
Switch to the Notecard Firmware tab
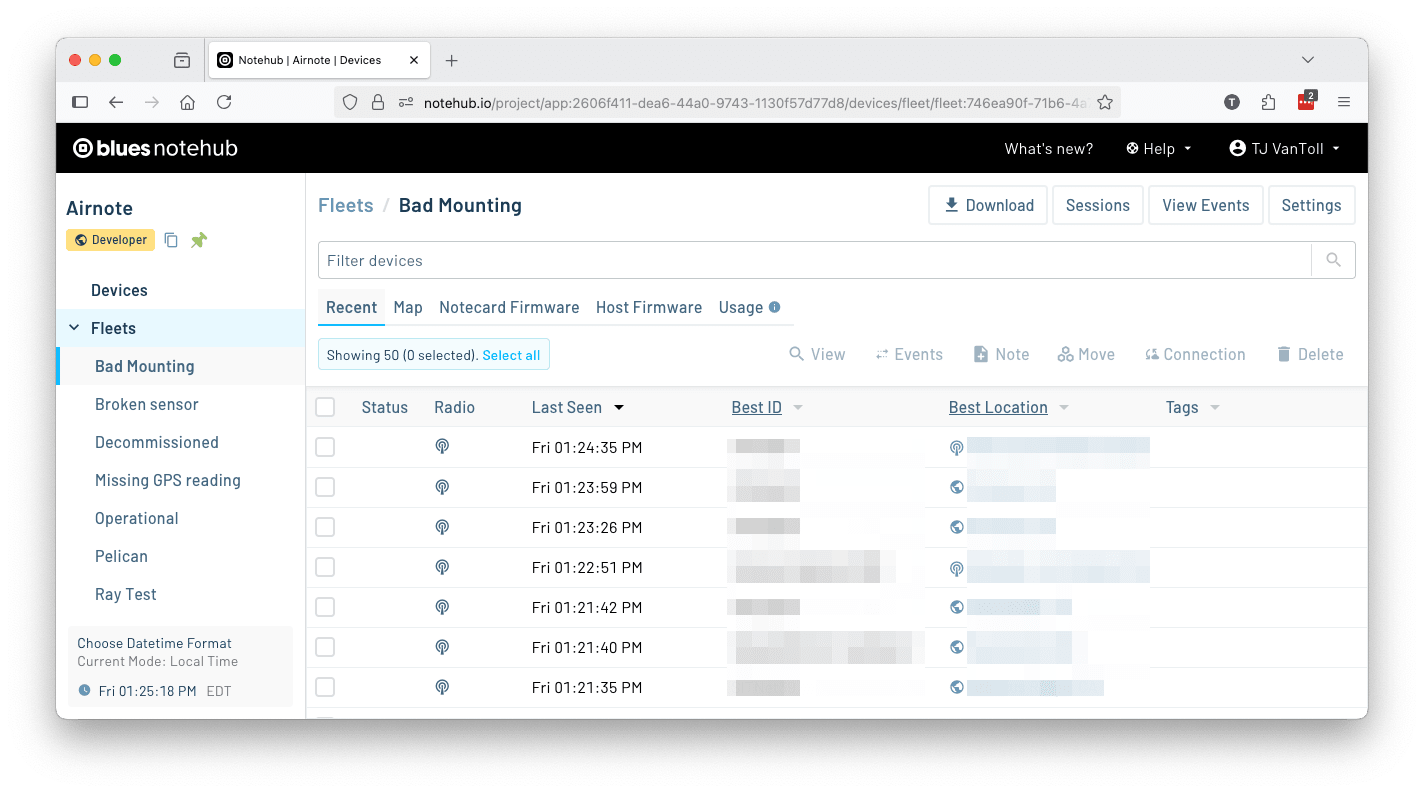click(509, 307)
